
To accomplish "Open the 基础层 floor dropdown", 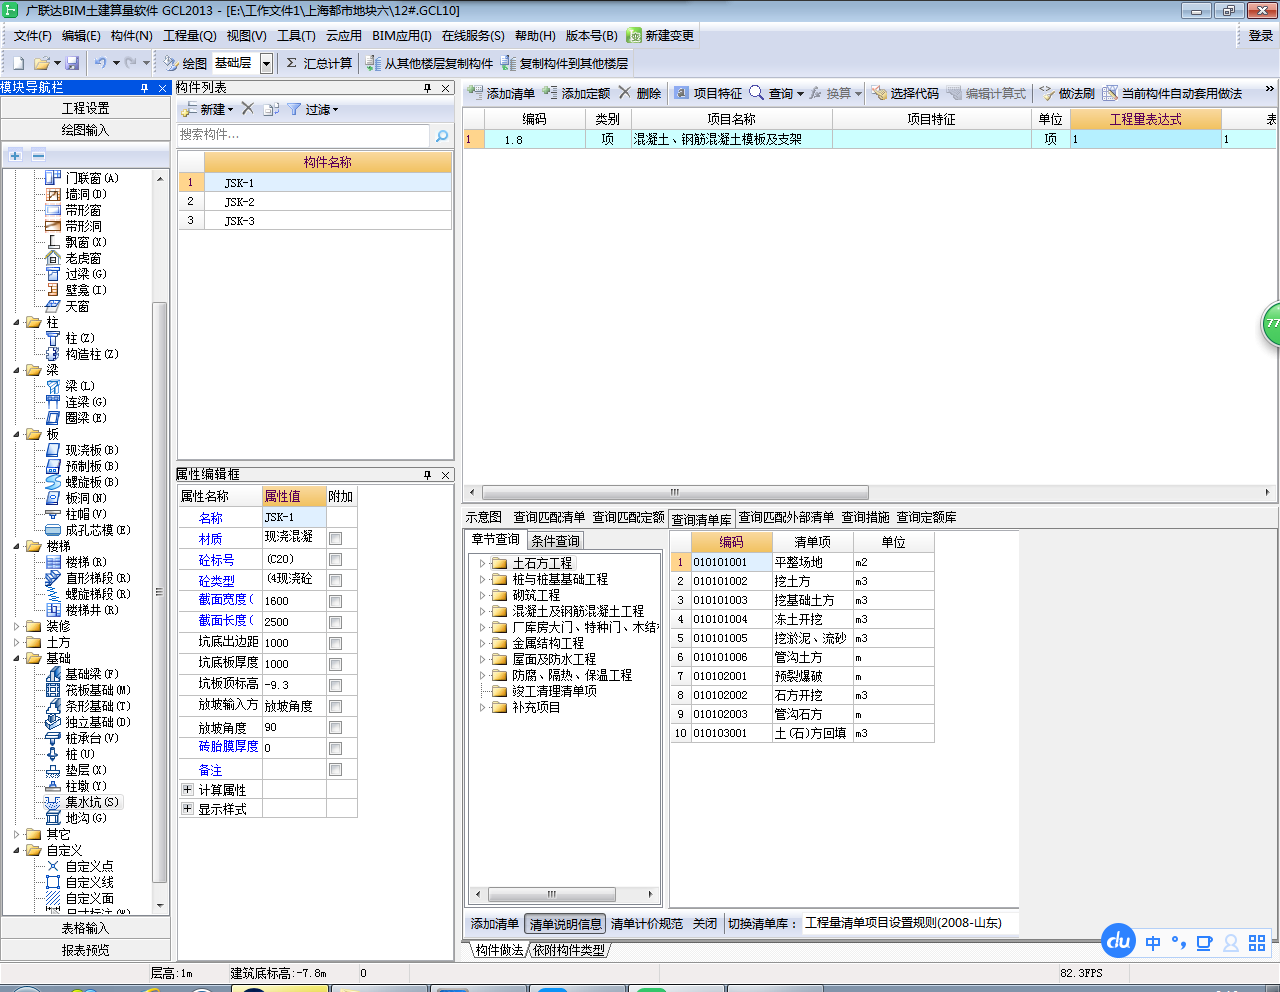I will click(x=266, y=63).
